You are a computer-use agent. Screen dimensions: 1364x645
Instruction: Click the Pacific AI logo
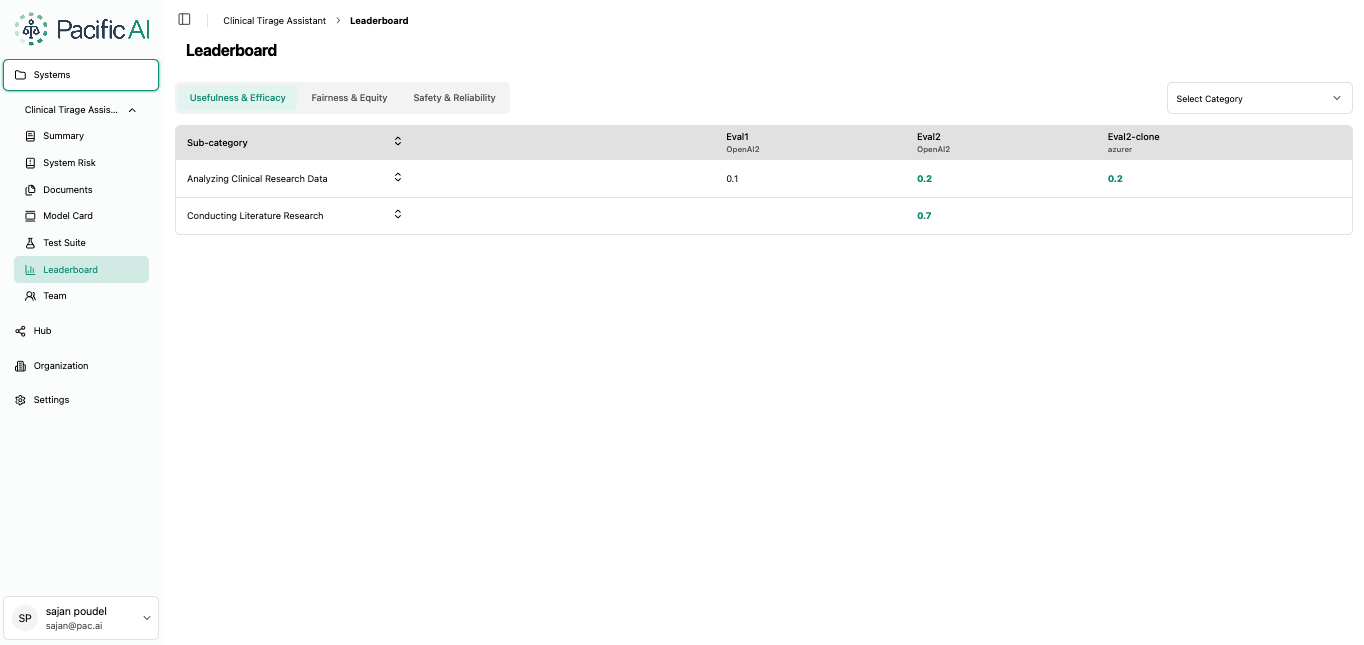point(81,28)
